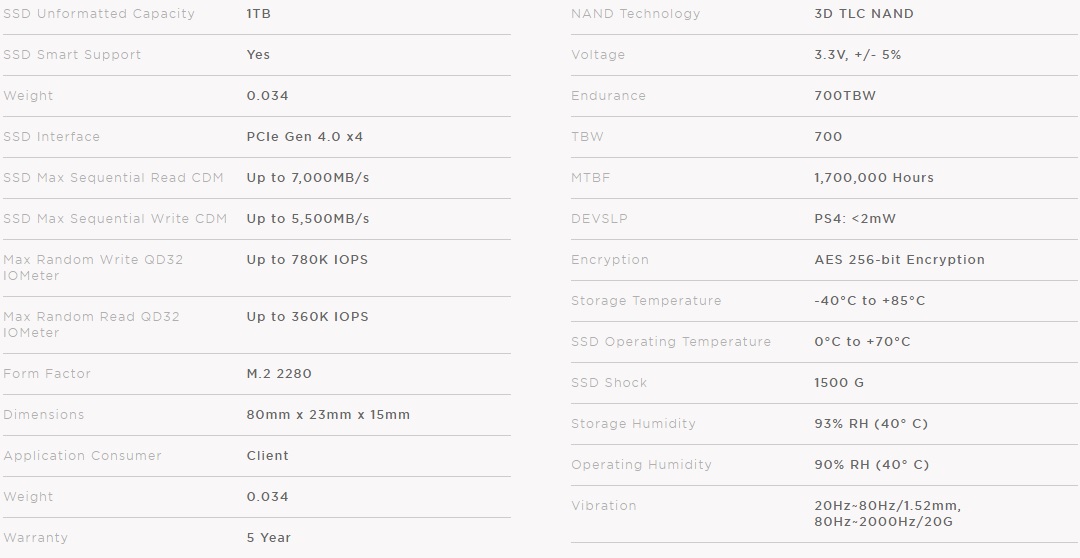Click the 1,700,000 Hours MTBF value
This screenshot has height=558, width=1080.
click(874, 178)
